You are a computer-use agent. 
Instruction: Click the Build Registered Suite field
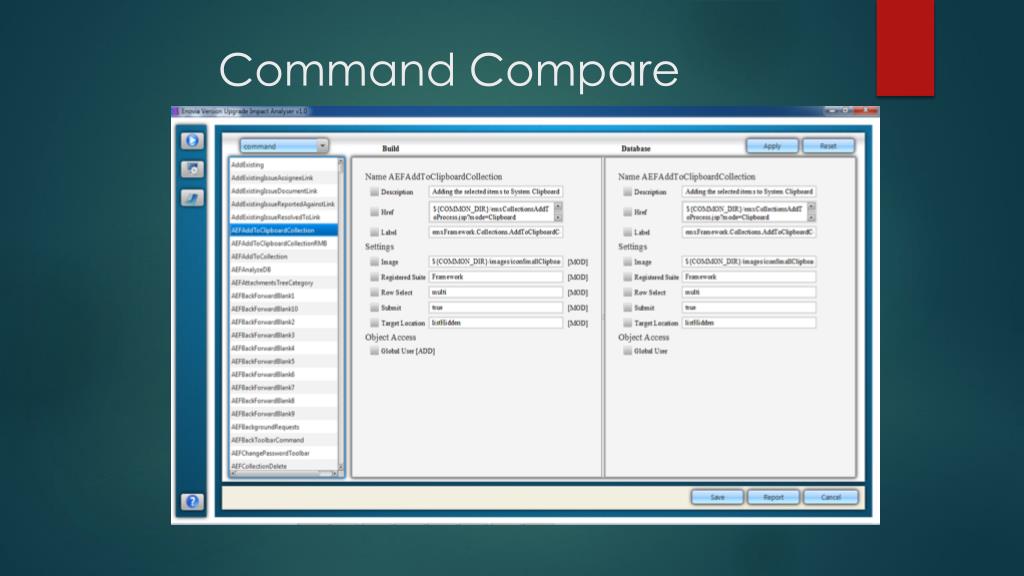496,277
